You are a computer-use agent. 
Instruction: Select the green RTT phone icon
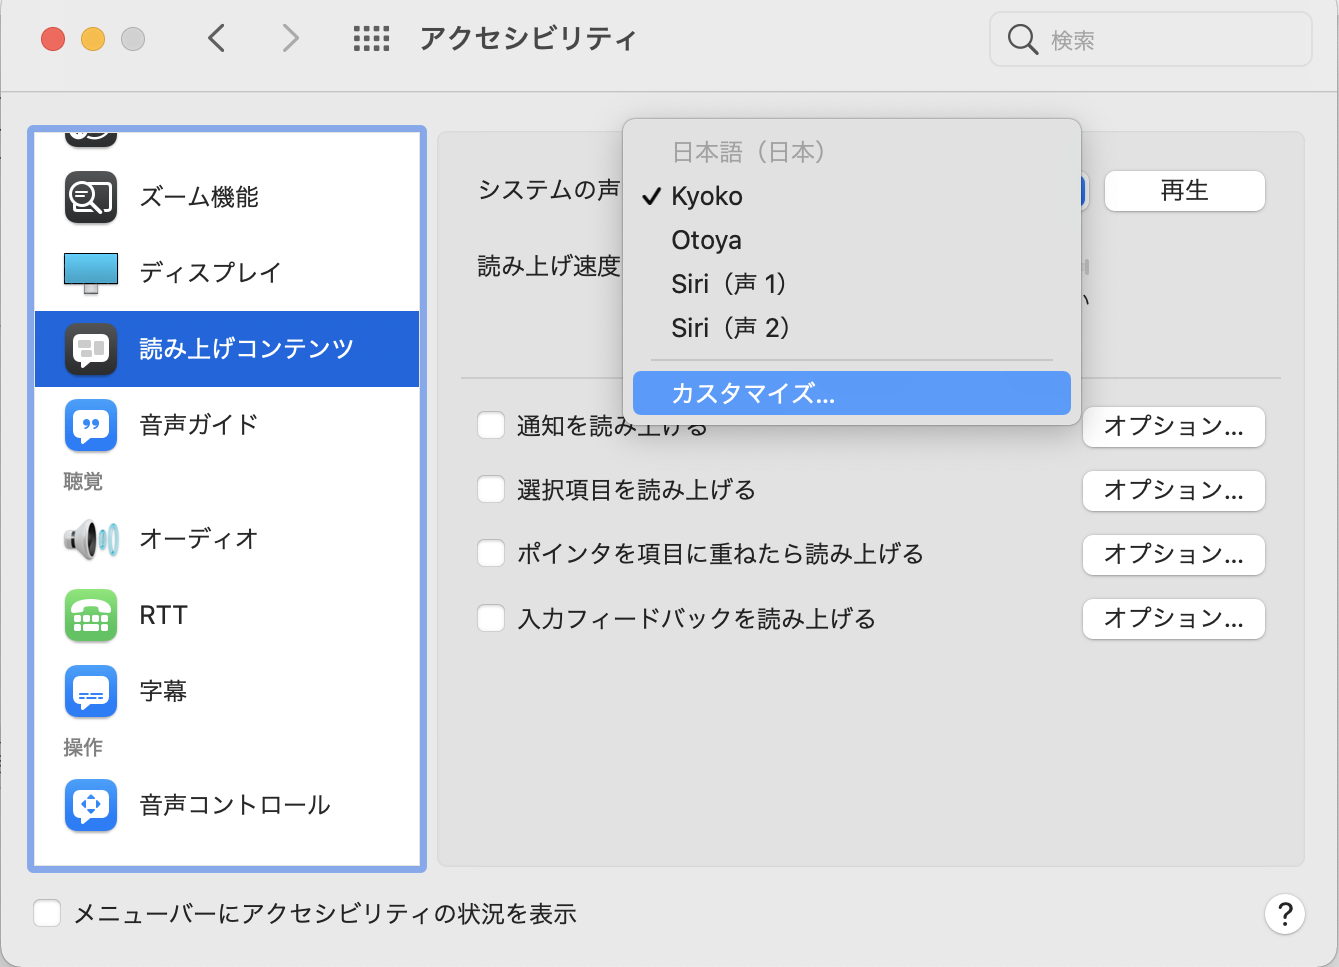pyautogui.click(x=91, y=615)
